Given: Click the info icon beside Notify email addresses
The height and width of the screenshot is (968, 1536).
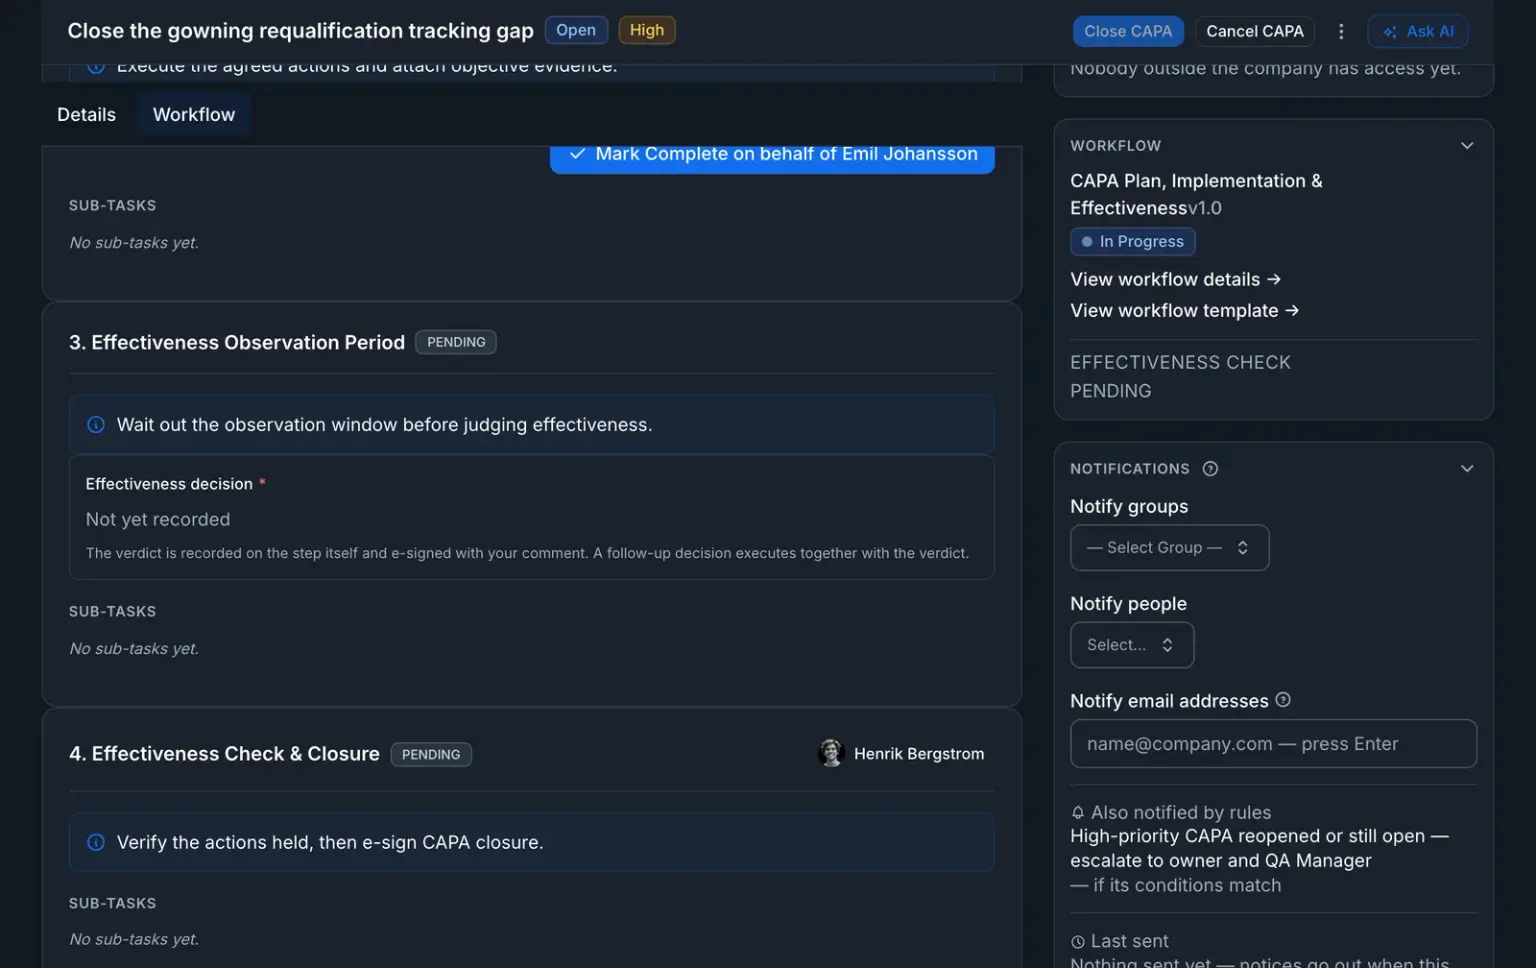Looking at the screenshot, I should (x=1283, y=700).
